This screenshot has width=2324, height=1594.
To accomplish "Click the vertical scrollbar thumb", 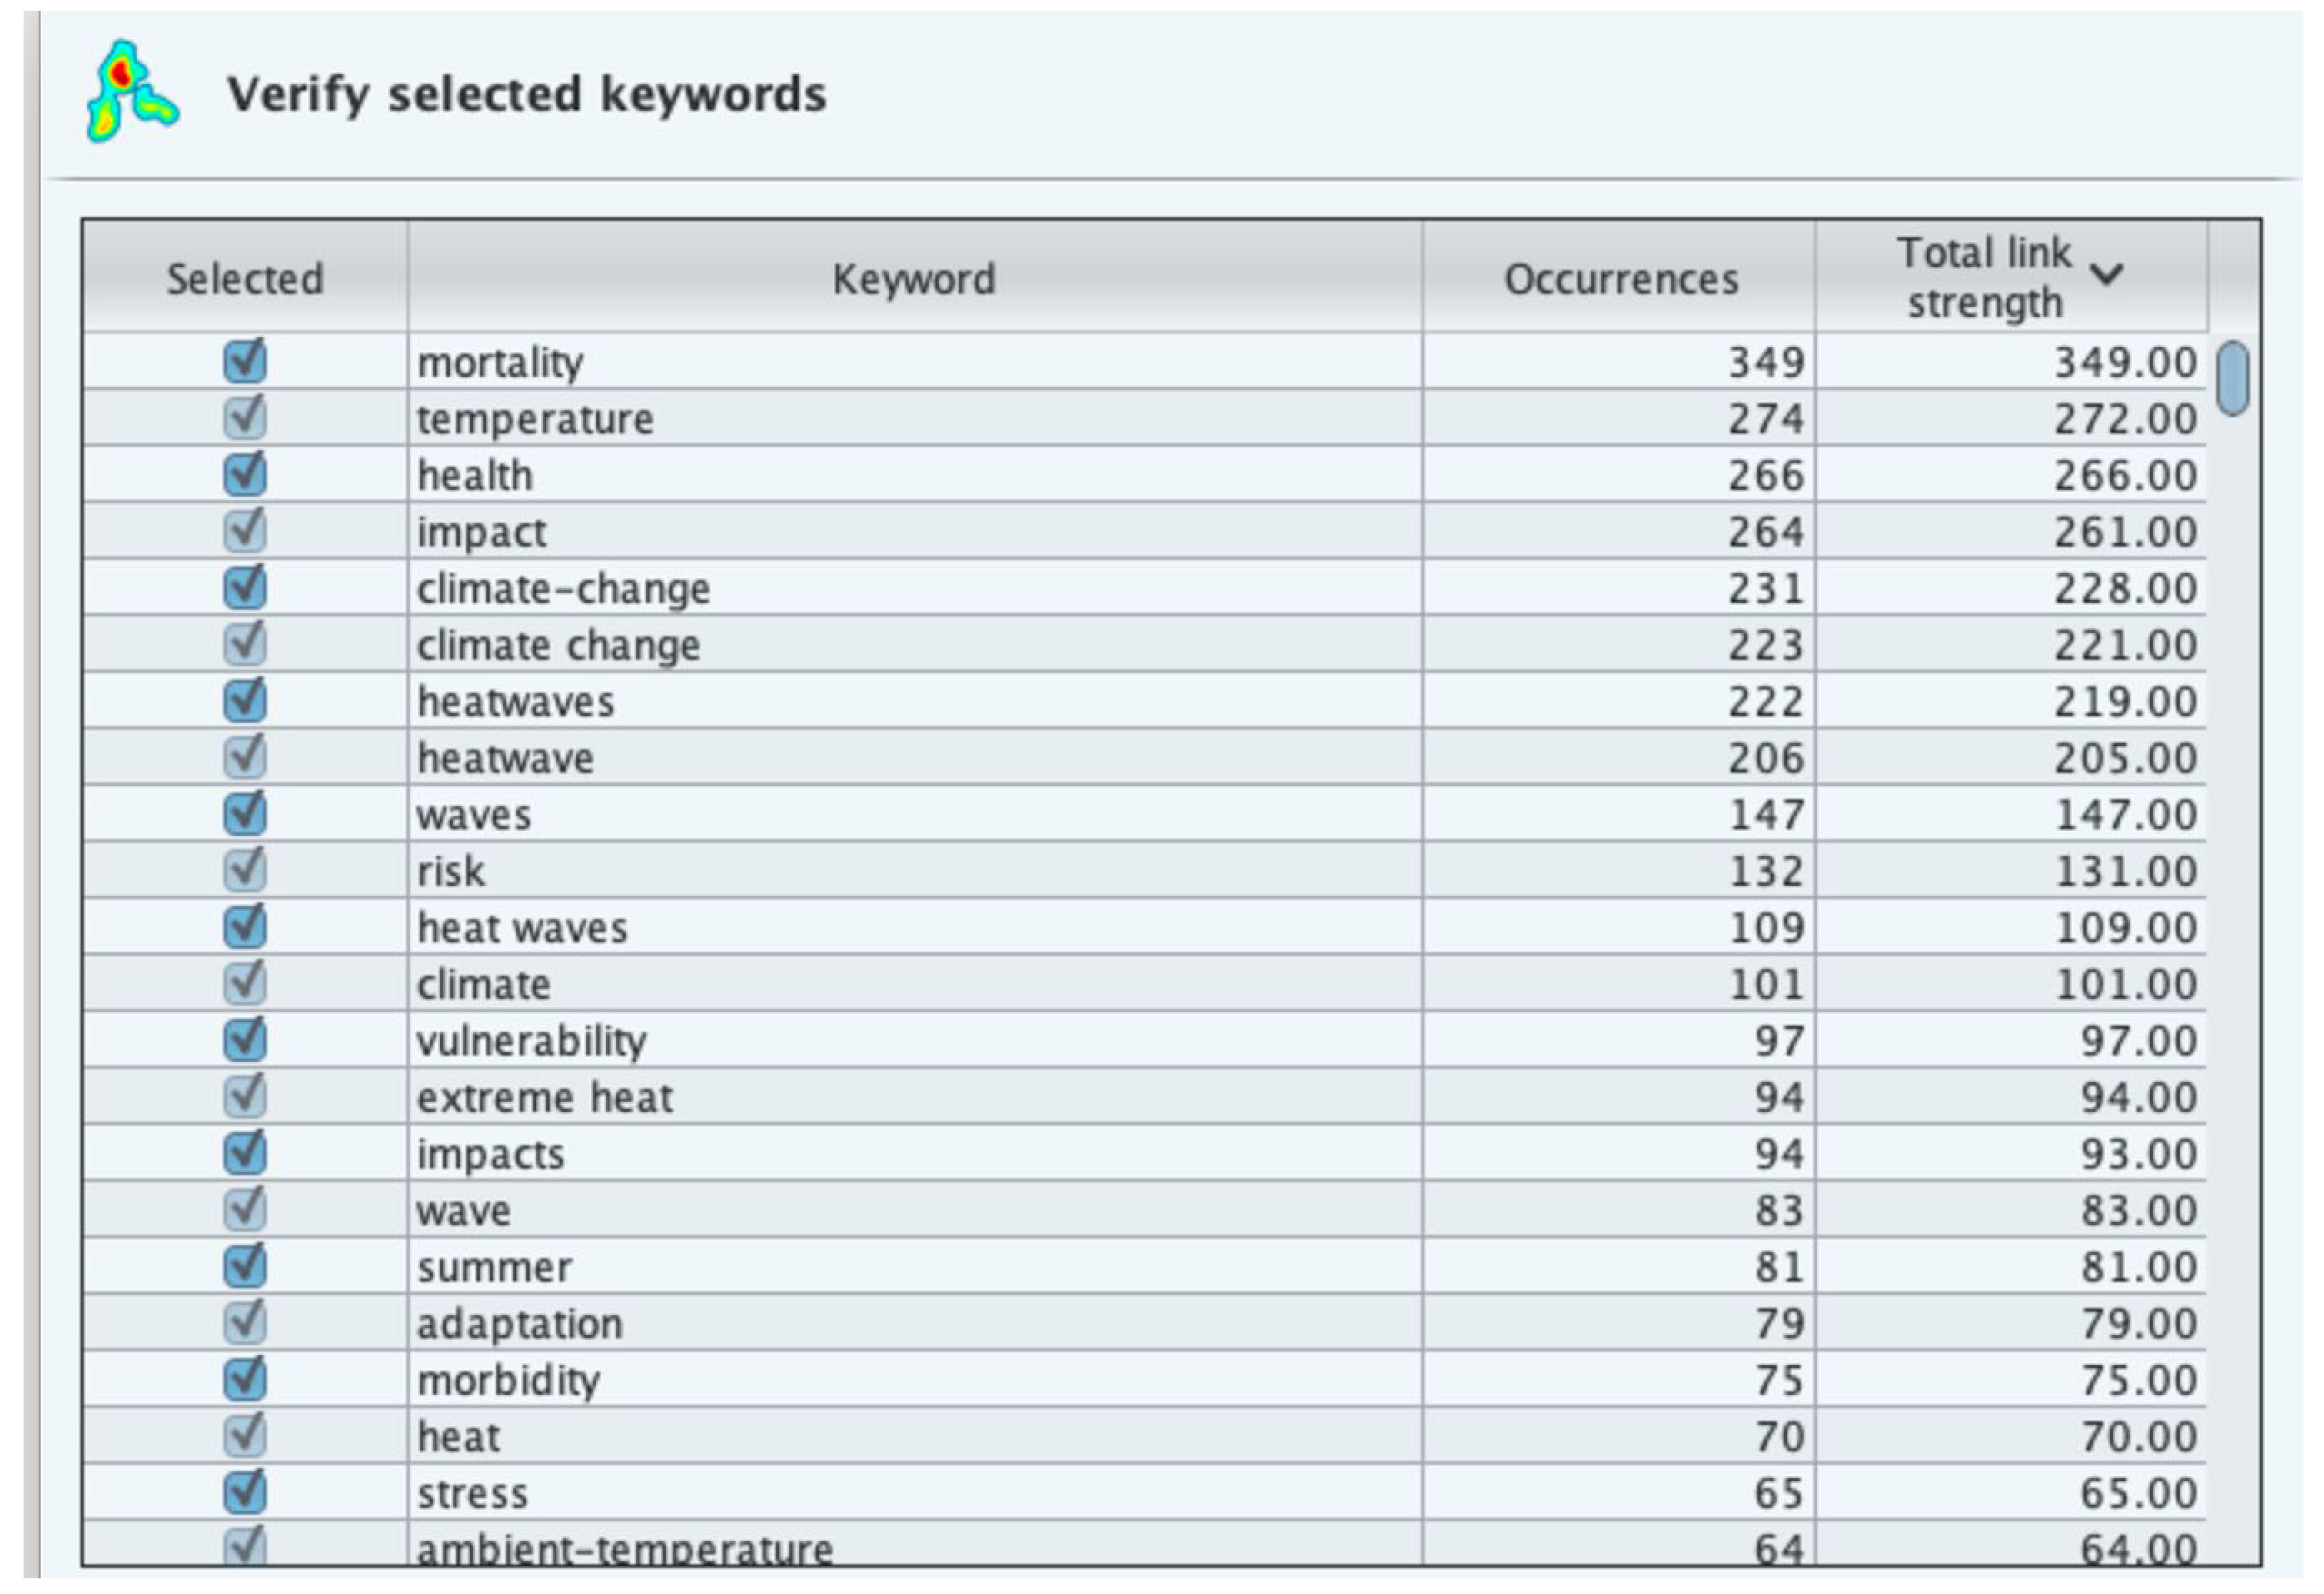I will click(2232, 378).
